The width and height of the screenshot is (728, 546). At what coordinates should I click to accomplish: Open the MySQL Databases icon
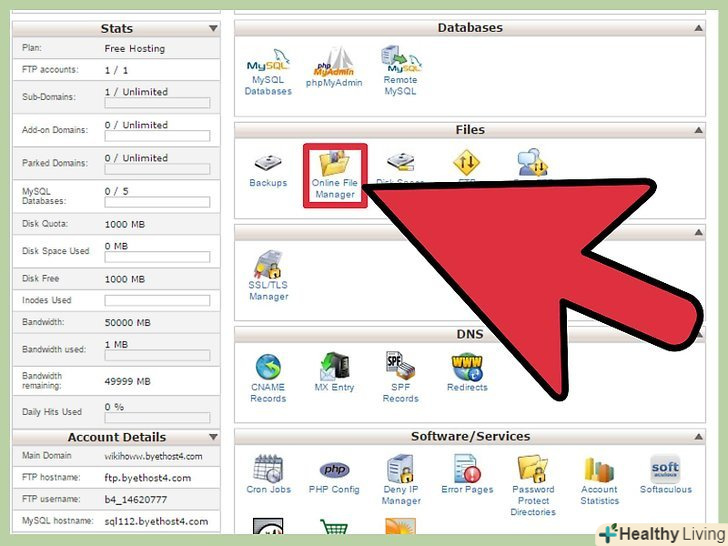pyautogui.click(x=268, y=60)
